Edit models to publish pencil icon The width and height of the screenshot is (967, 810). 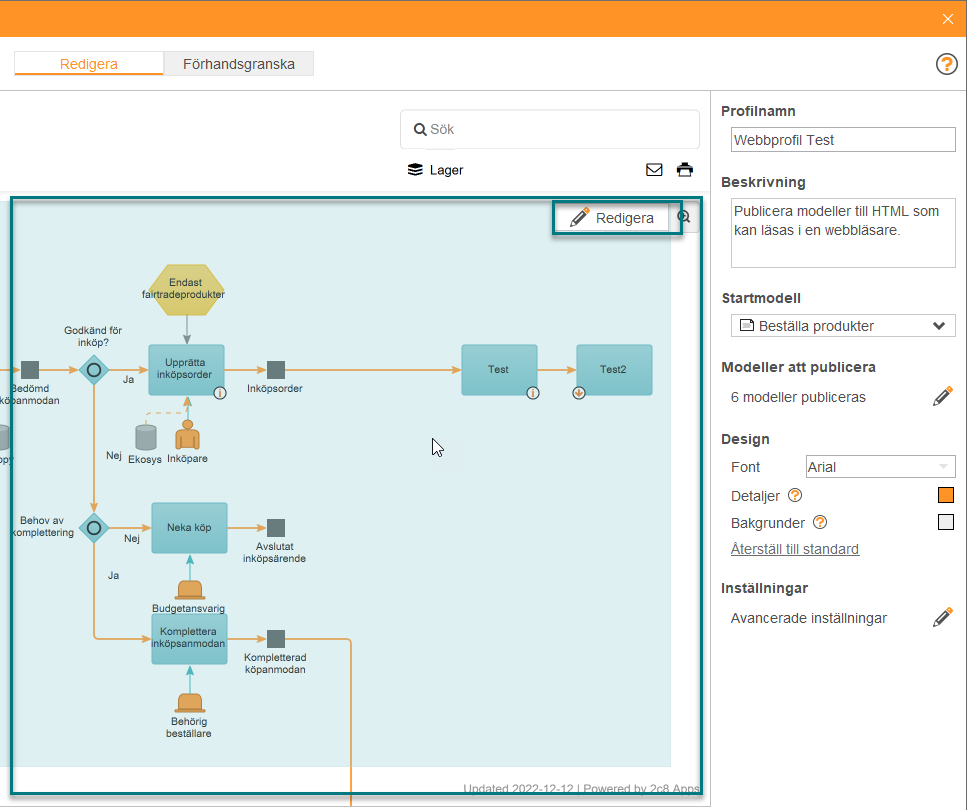(x=942, y=396)
